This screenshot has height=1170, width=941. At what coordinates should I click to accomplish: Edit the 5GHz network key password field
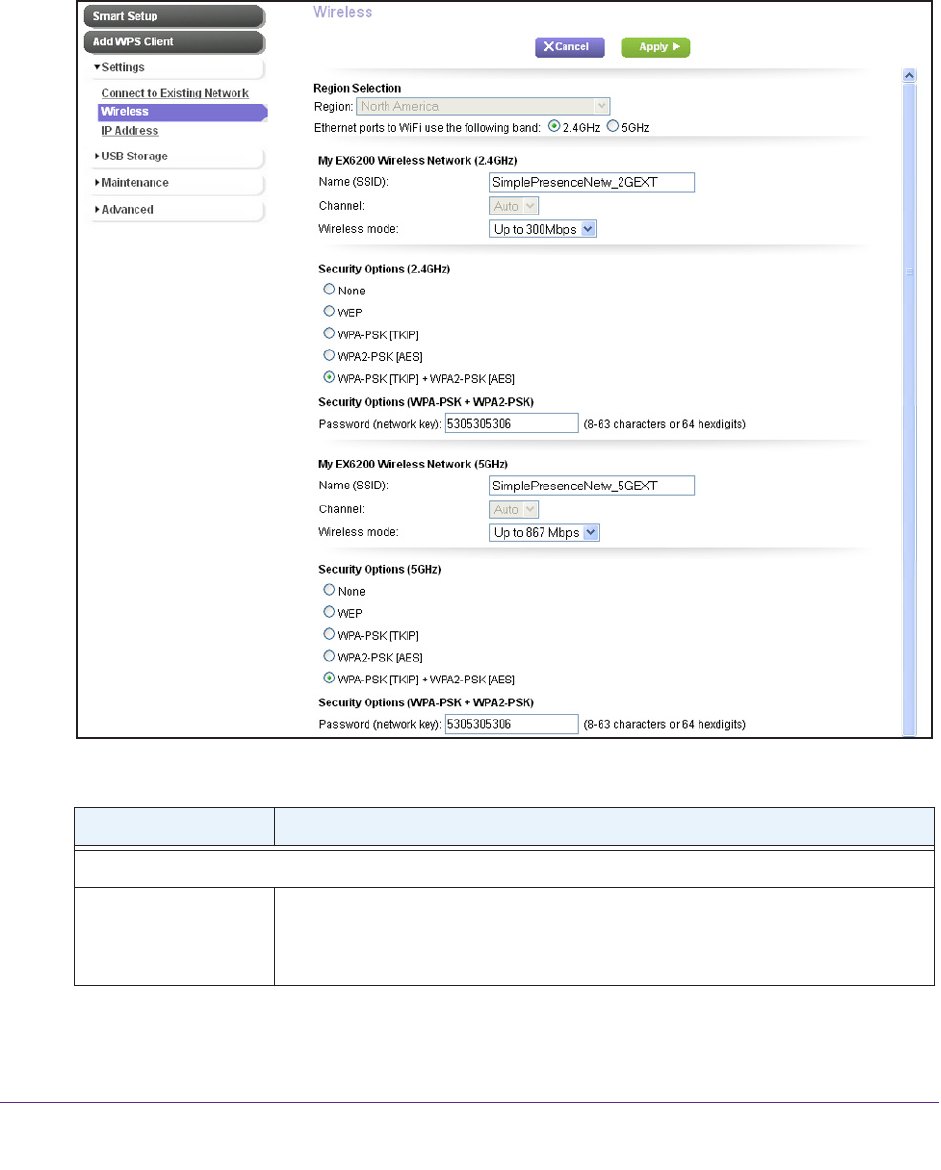click(512, 725)
